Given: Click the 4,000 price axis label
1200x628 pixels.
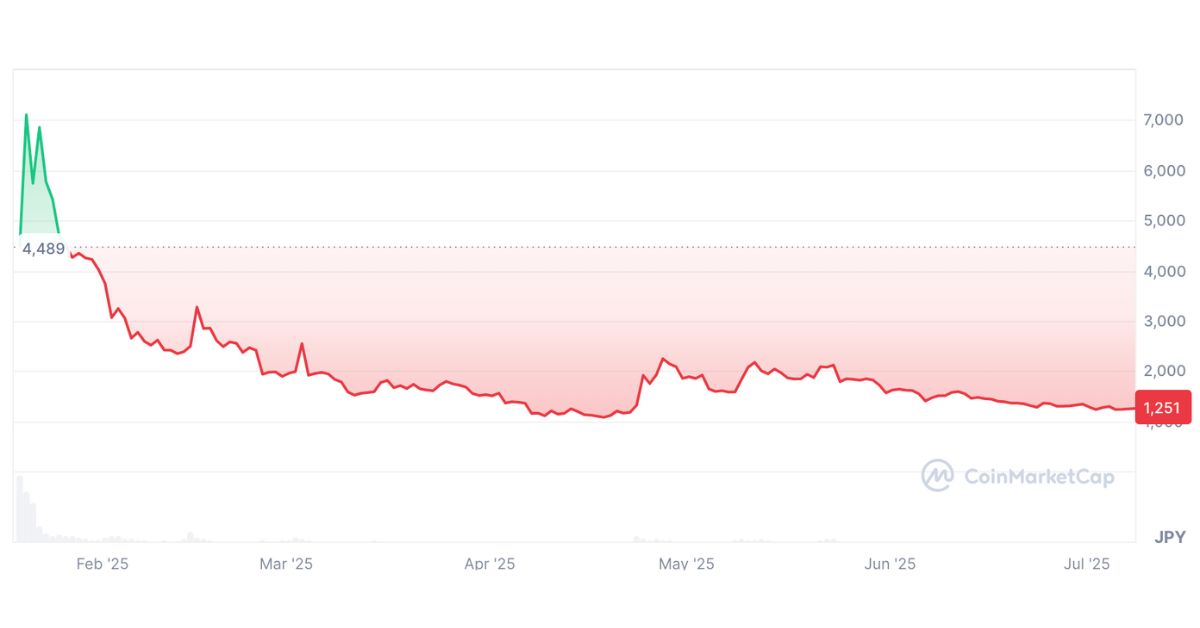Looking at the screenshot, I should [1164, 272].
